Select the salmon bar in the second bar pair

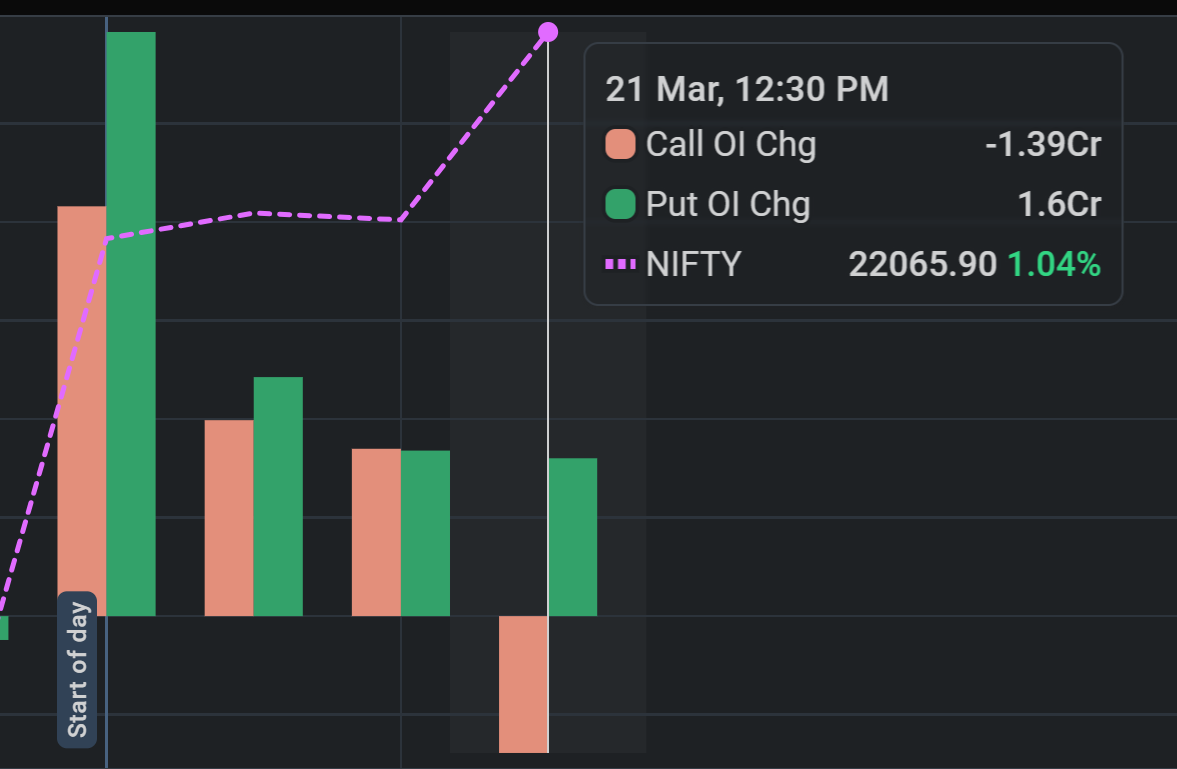coord(229,517)
